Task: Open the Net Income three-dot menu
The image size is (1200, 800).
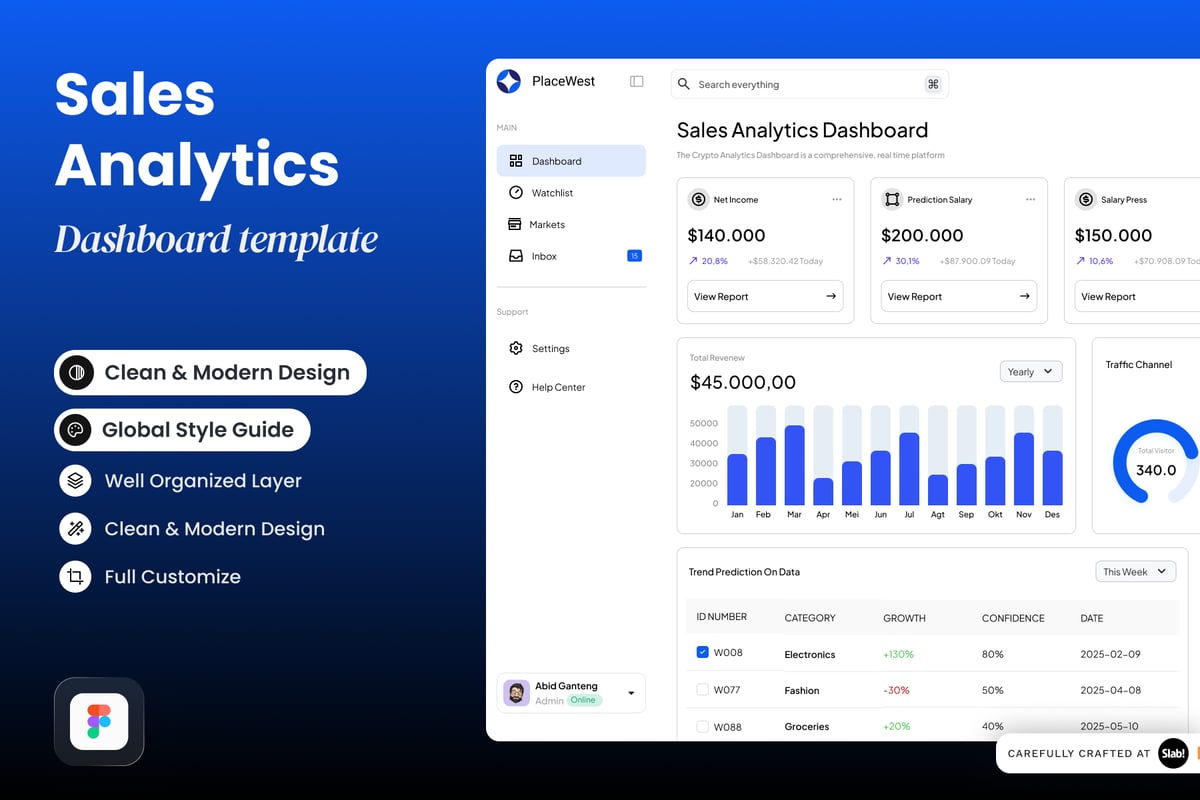Action: pos(837,200)
